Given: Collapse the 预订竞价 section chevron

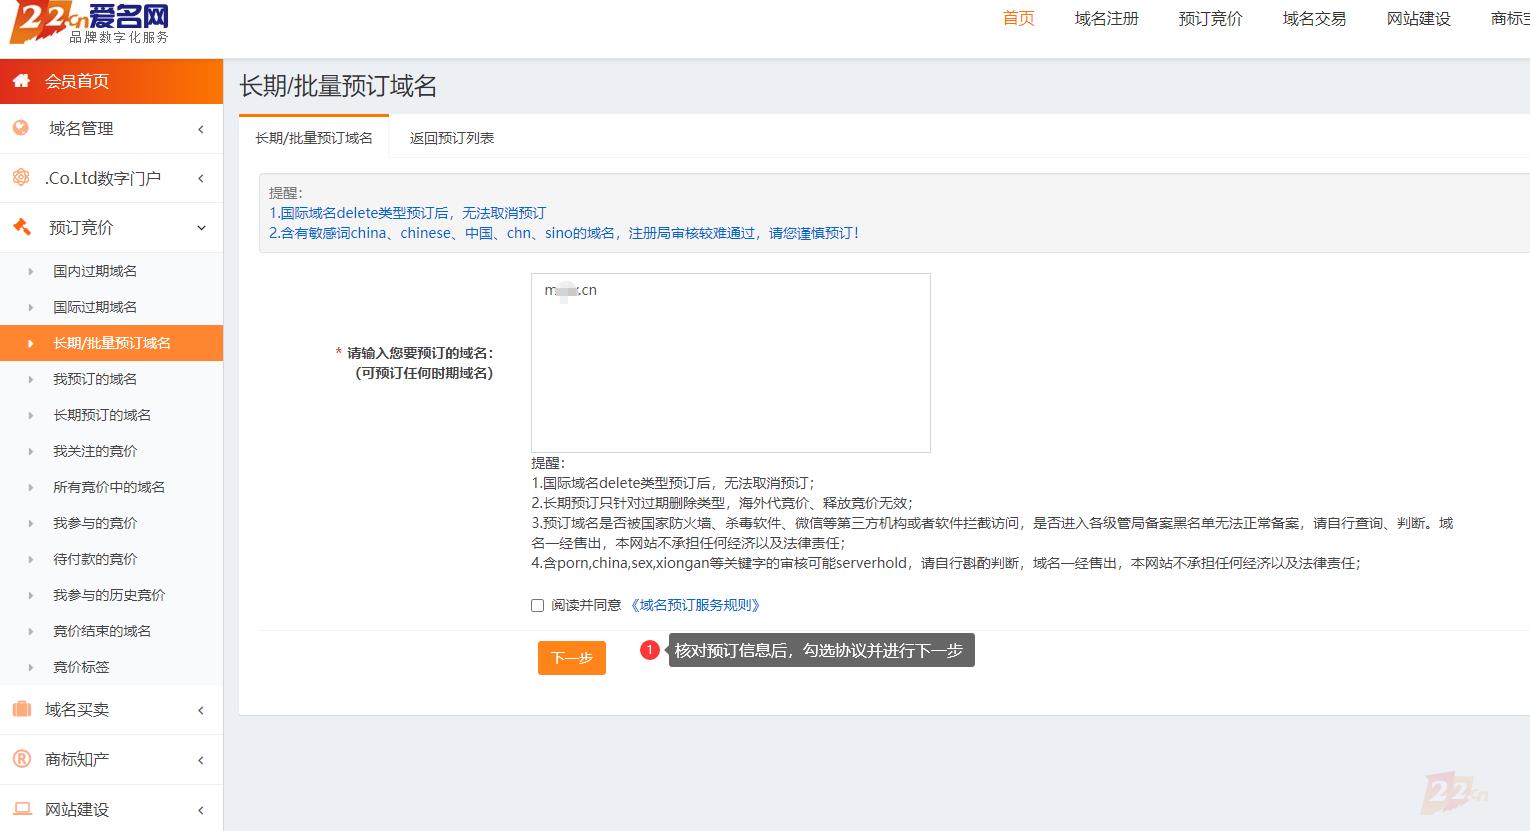Looking at the screenshot, I should click(x=201, y=228).
